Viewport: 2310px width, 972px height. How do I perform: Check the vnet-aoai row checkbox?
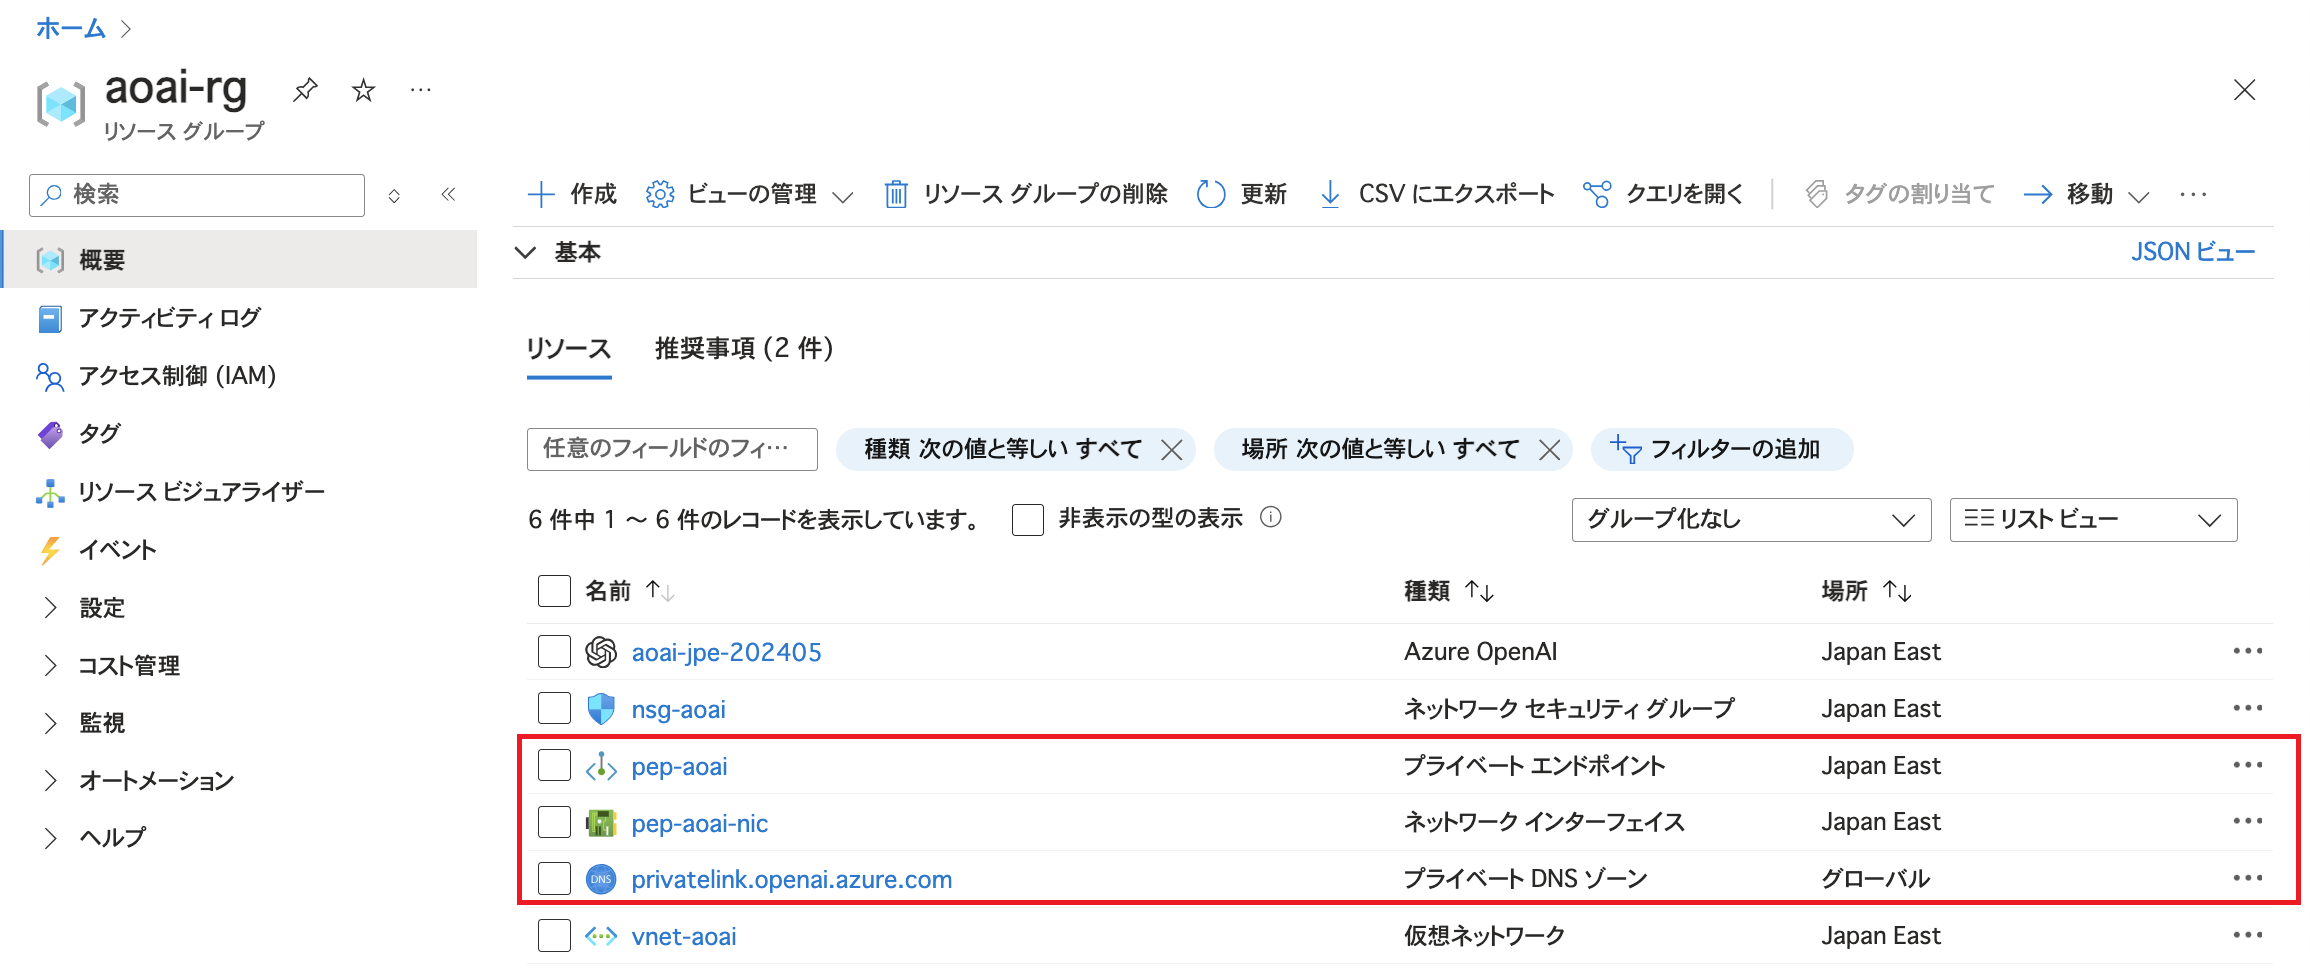pyautogui.click(x=554, y=936)
